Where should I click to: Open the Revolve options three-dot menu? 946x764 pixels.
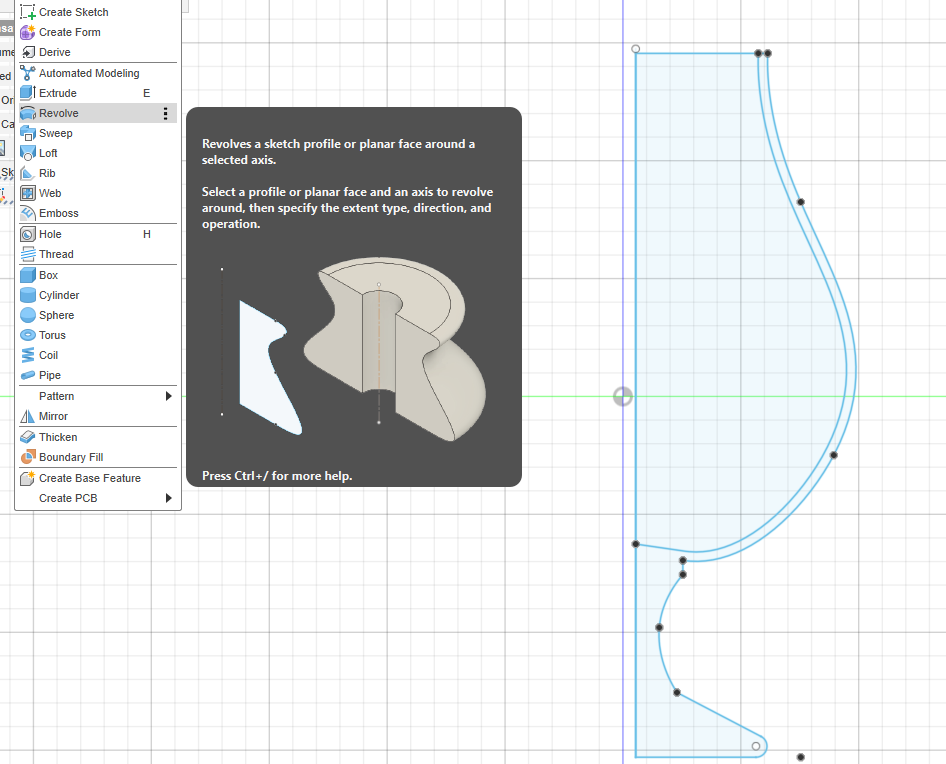pos(165,114)
